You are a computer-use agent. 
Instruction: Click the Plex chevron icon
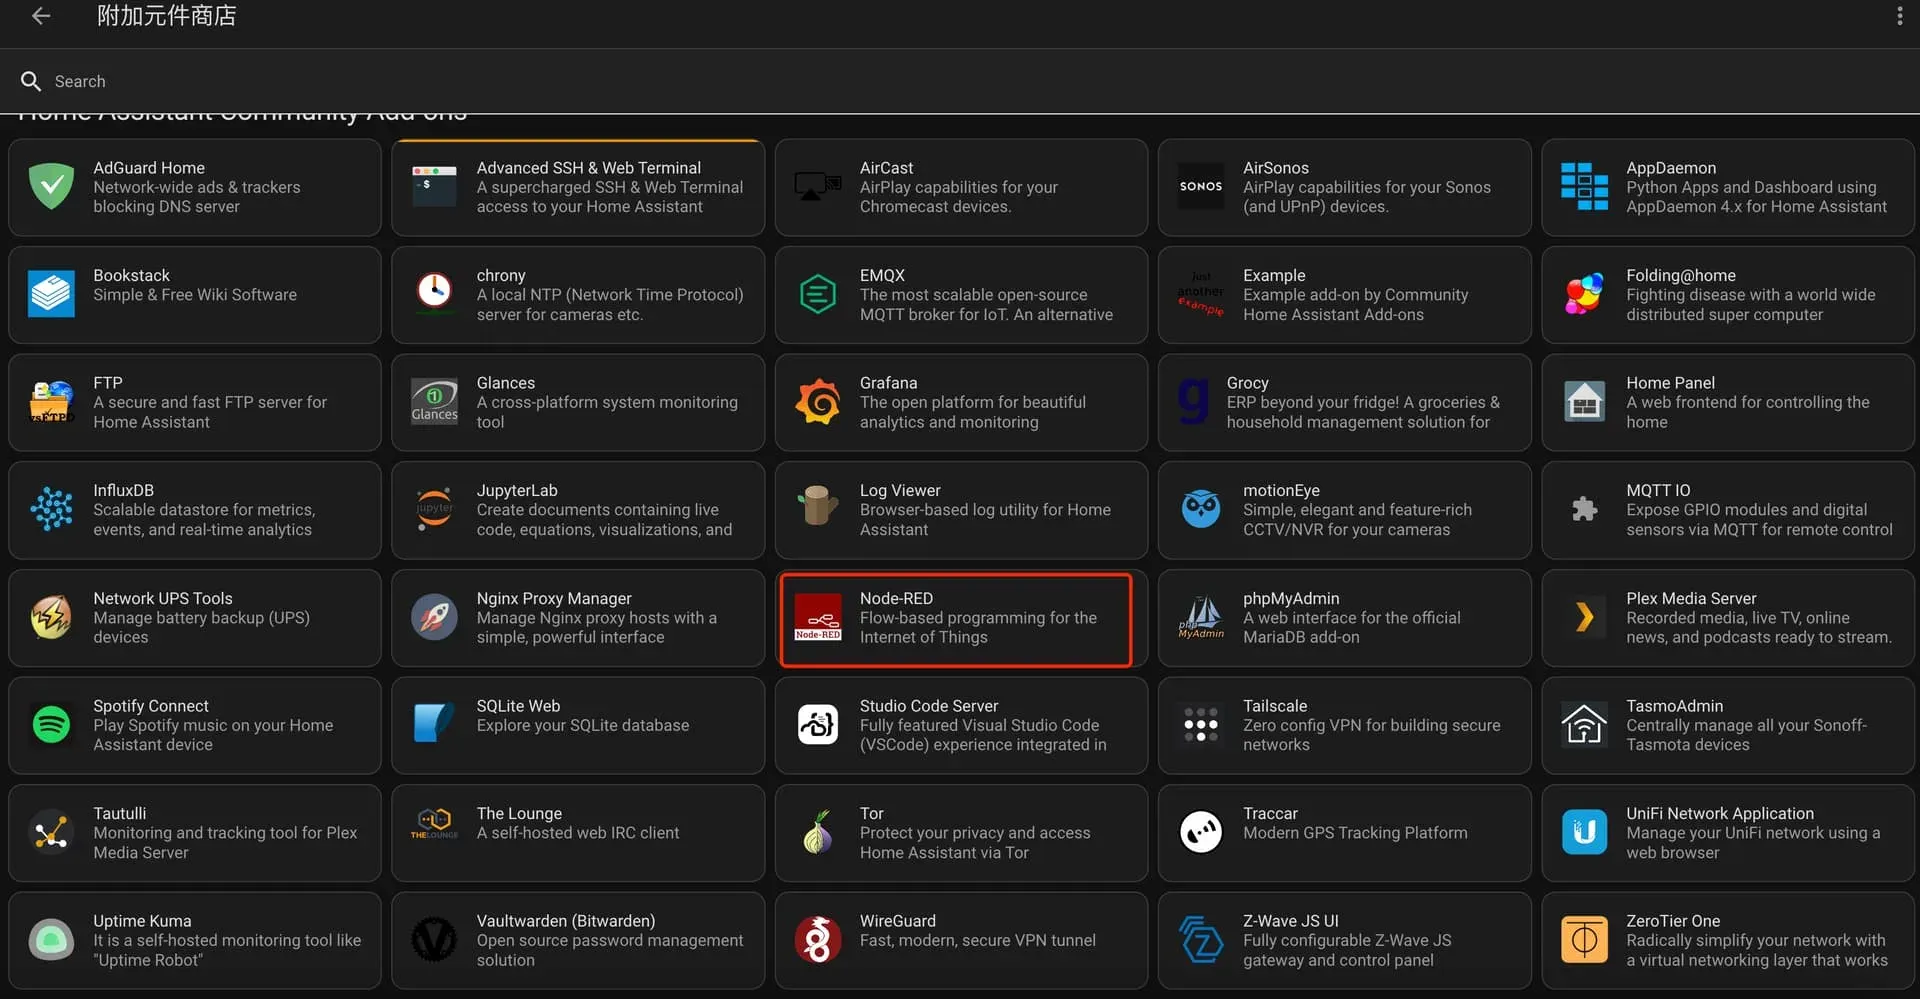click(1584, 617)
